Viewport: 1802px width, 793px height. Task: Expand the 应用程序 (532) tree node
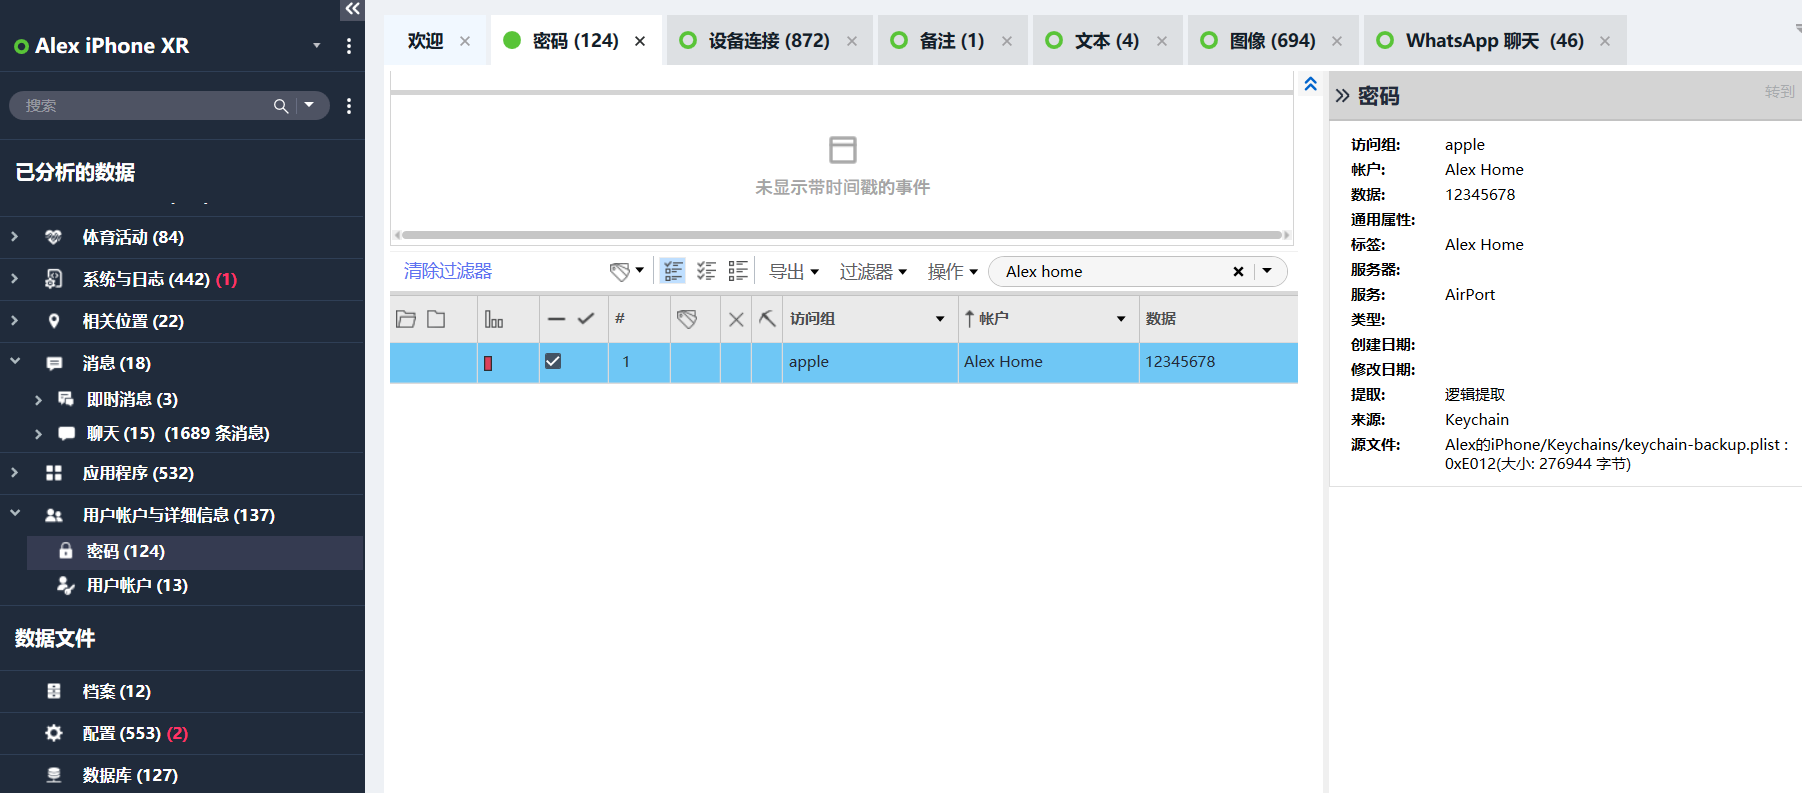pyautogui.click(x=15, y=473)
